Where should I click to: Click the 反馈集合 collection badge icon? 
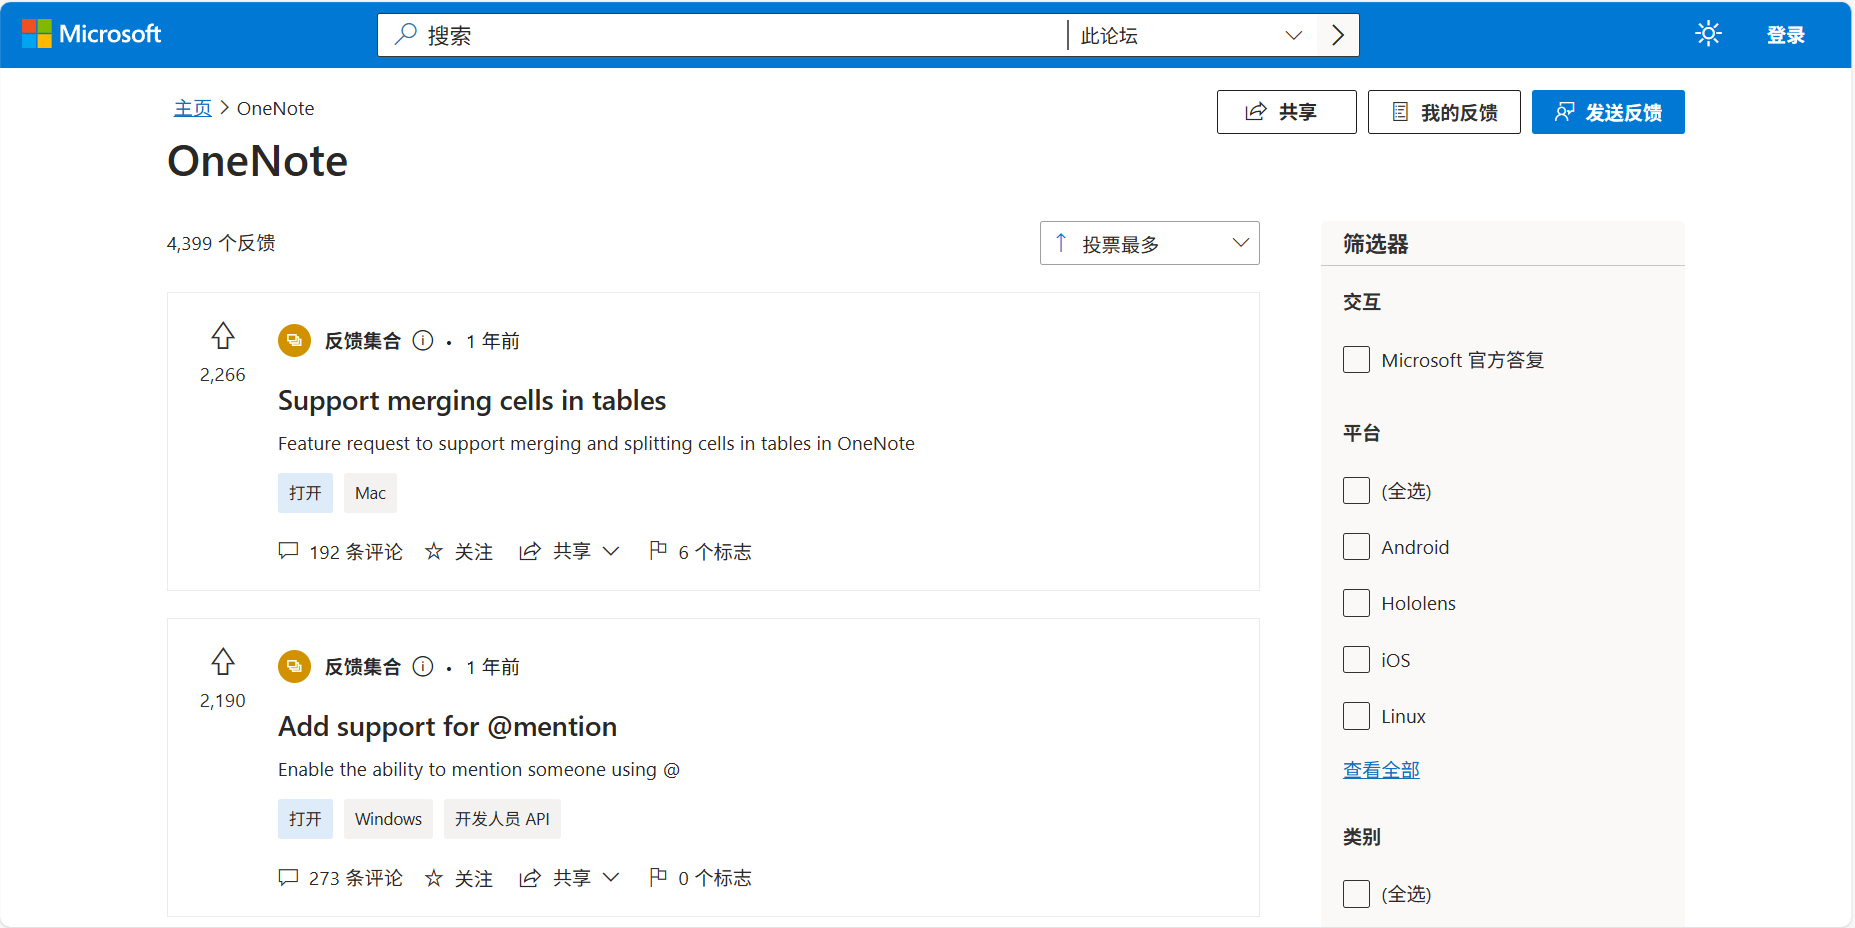coord(294,340)
